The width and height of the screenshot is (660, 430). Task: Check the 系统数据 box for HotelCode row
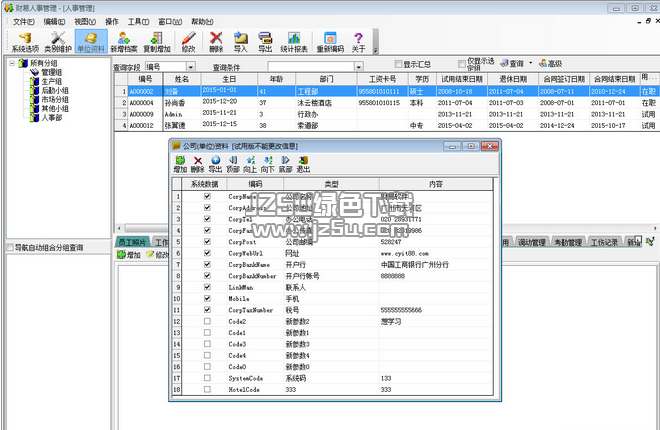coord(207,389)
